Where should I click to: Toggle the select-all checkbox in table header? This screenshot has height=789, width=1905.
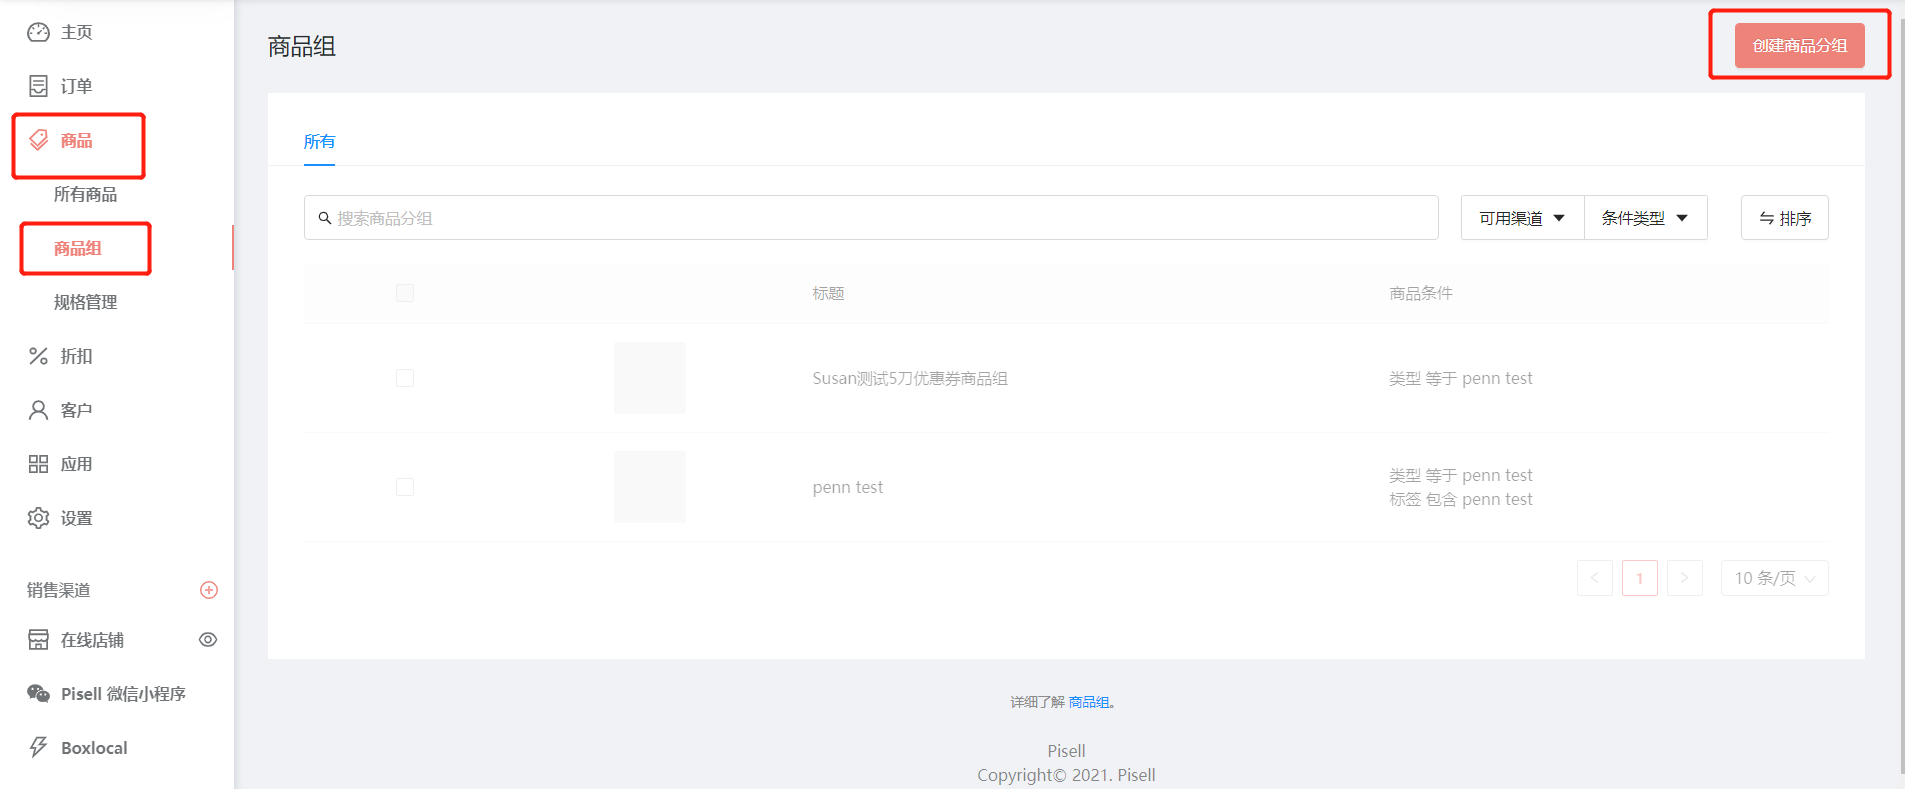pos(405,293)
